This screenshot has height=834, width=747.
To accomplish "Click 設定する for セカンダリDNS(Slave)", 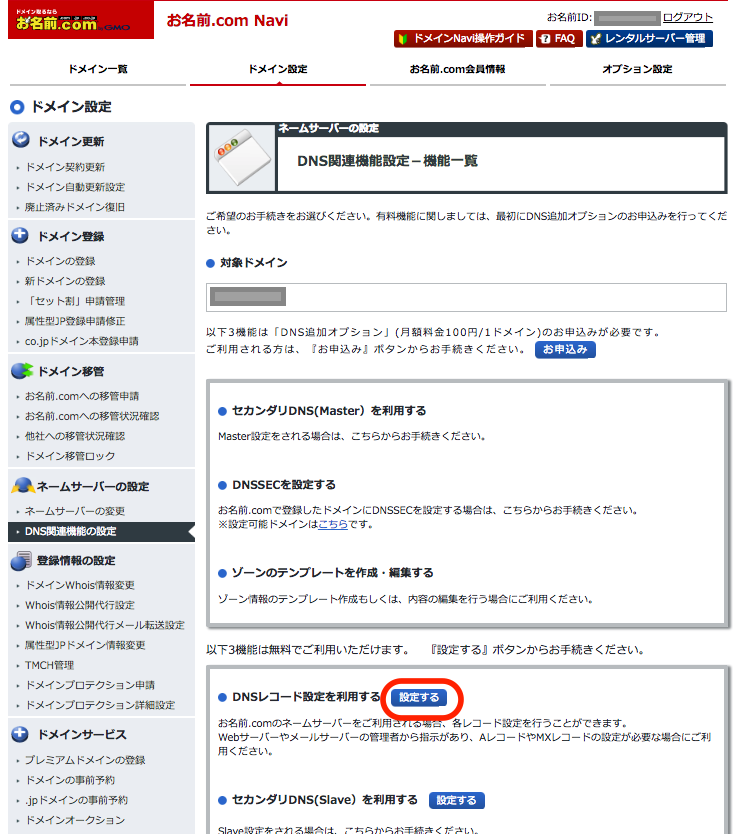I will click(x=456, y=800).
